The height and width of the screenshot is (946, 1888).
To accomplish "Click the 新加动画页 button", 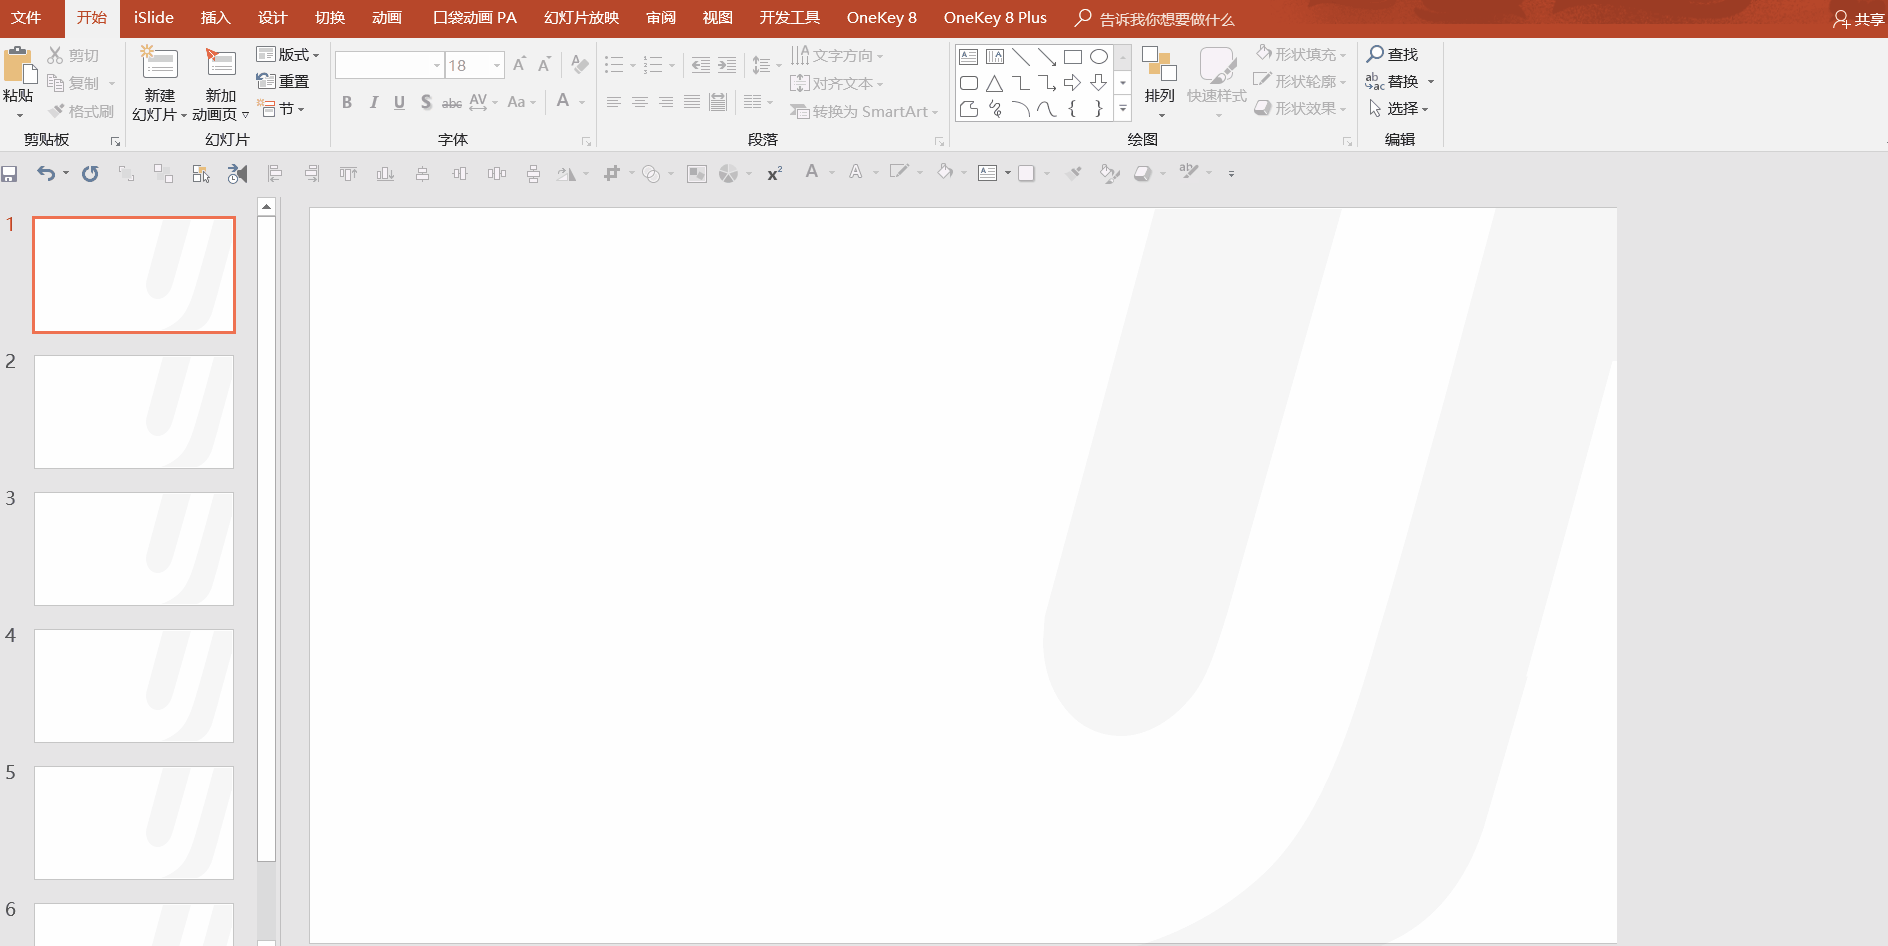I will coord(220,83).
